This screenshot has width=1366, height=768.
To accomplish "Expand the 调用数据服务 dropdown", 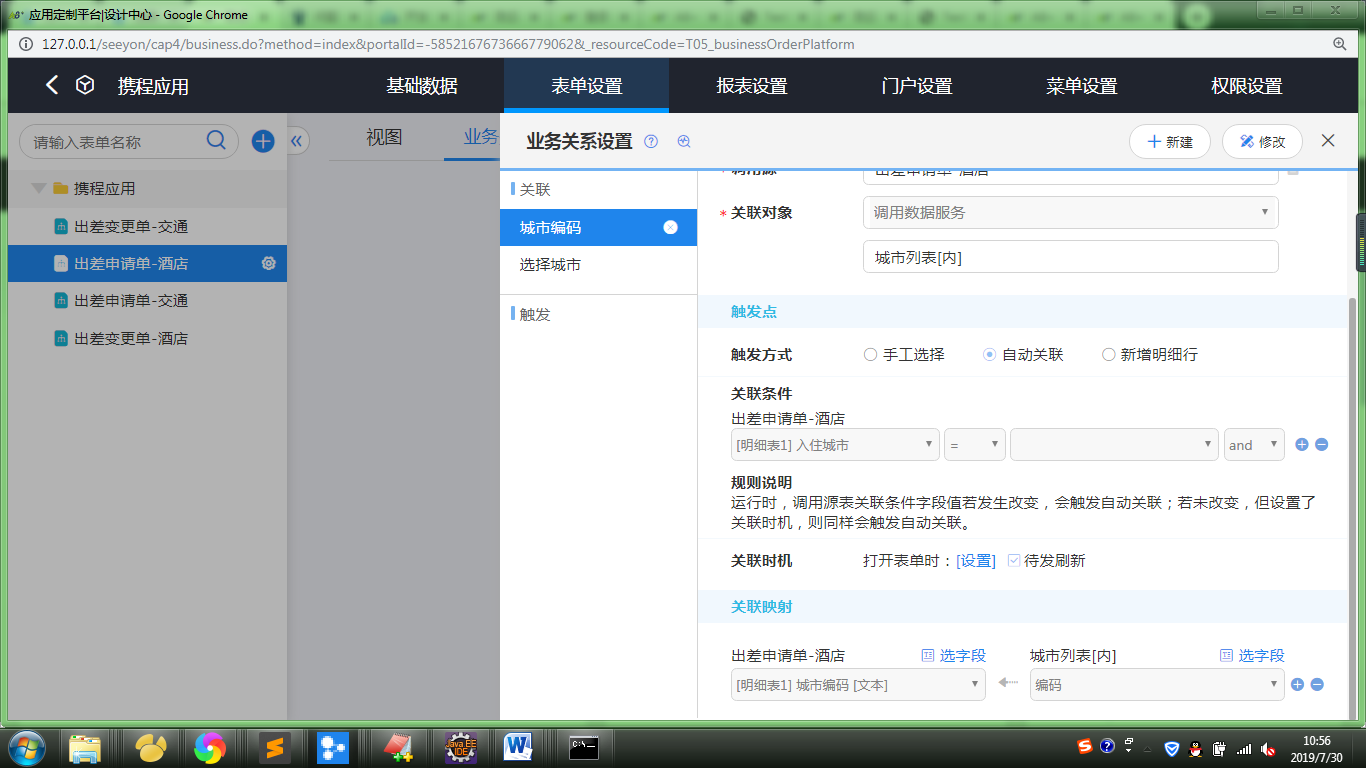I will [1070, 212].
